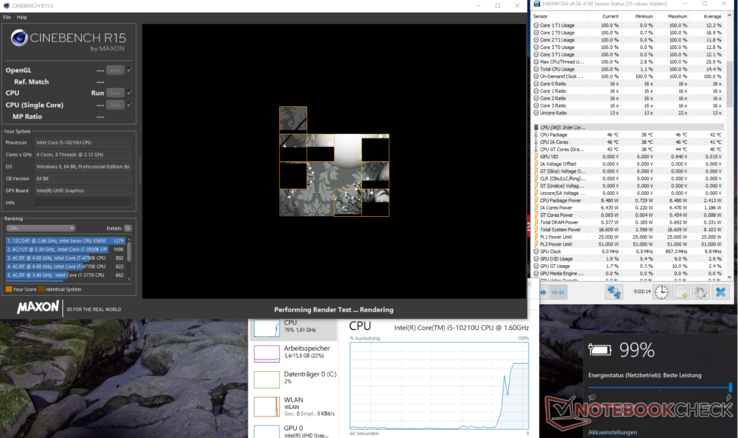Click the battery icon in power flyout
Image resolution: width=738 pixels, height=438 pixels.
pyautogui.click(x=600, y=350)
